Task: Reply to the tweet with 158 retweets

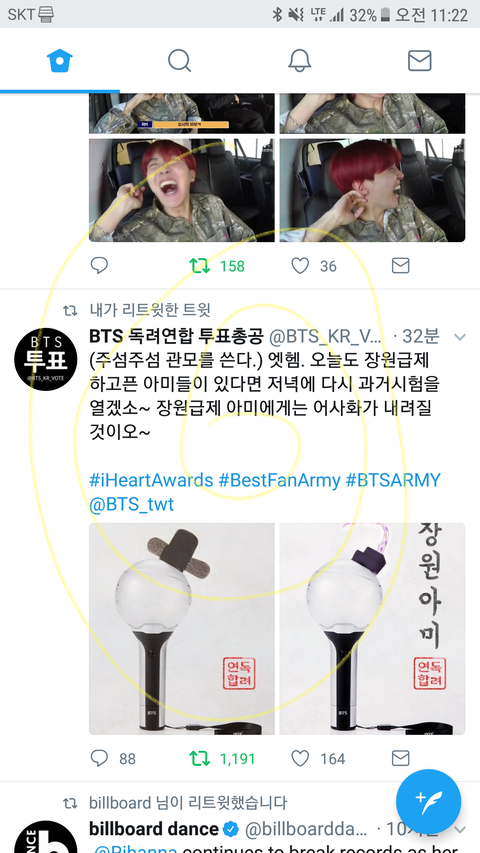Action: click(99, 265)
